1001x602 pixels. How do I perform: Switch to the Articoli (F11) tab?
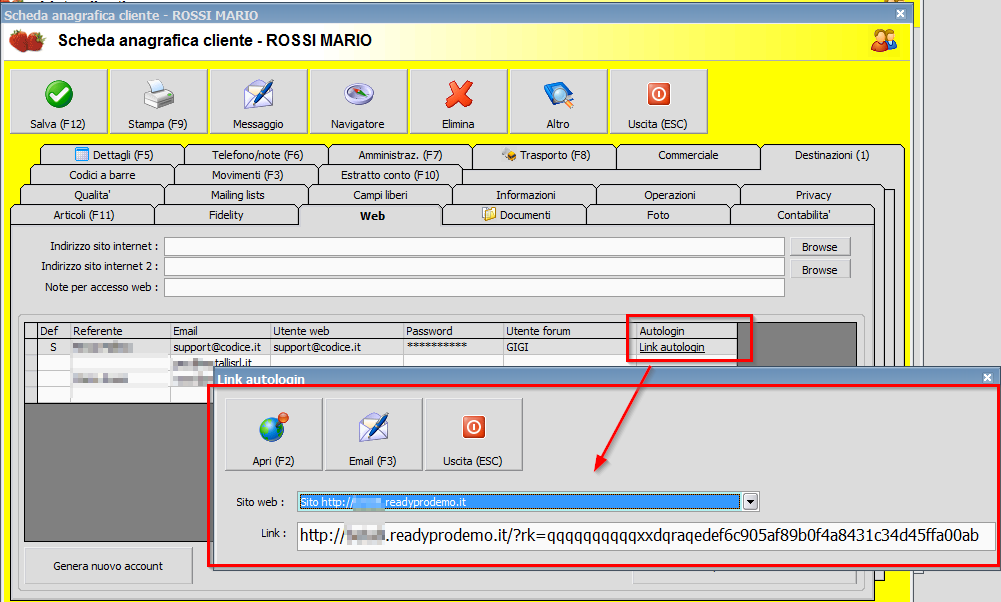tap(84, 215)
